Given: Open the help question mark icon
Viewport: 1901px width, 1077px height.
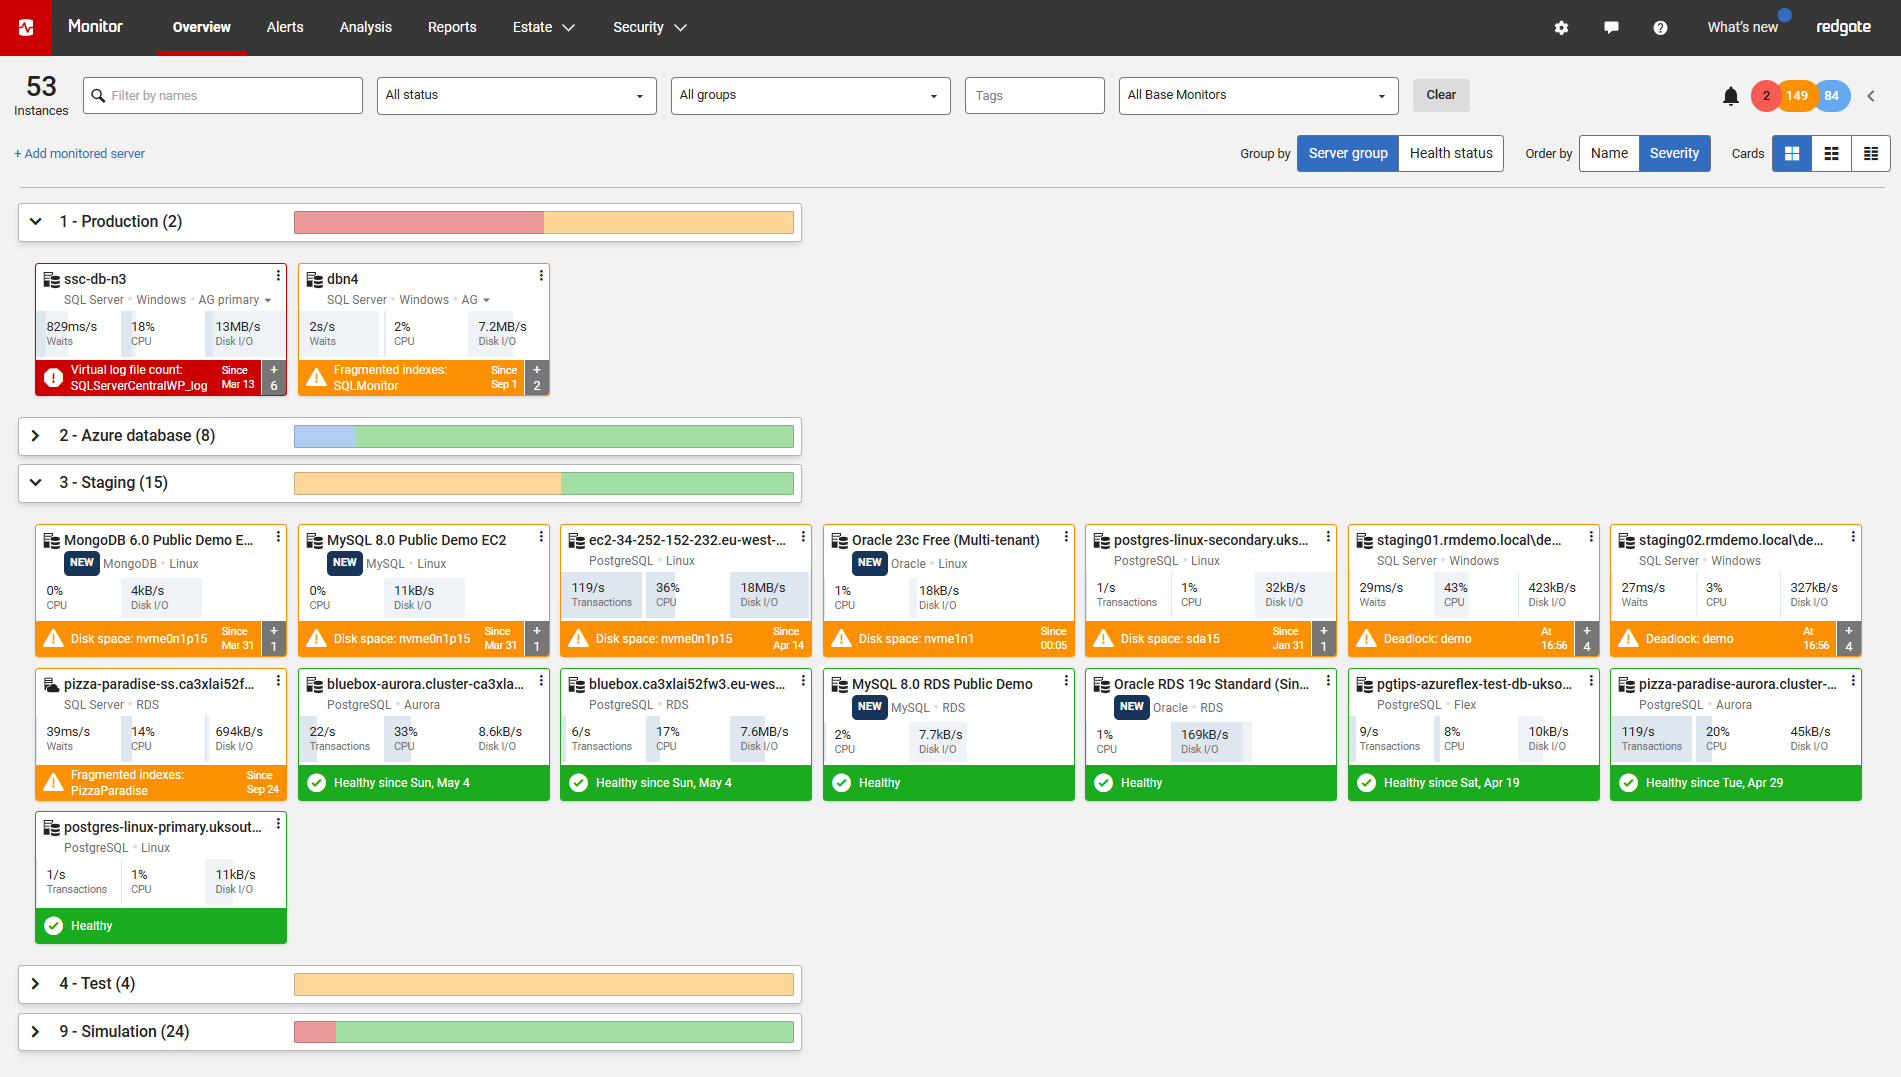Looking at the screenshot, I should (1660, 28).
